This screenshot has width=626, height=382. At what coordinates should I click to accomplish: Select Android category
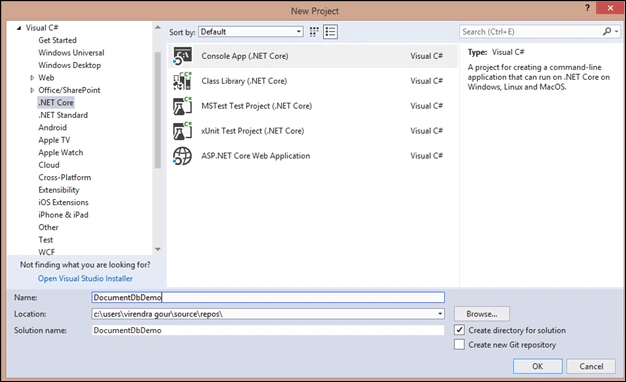point(52,127)
